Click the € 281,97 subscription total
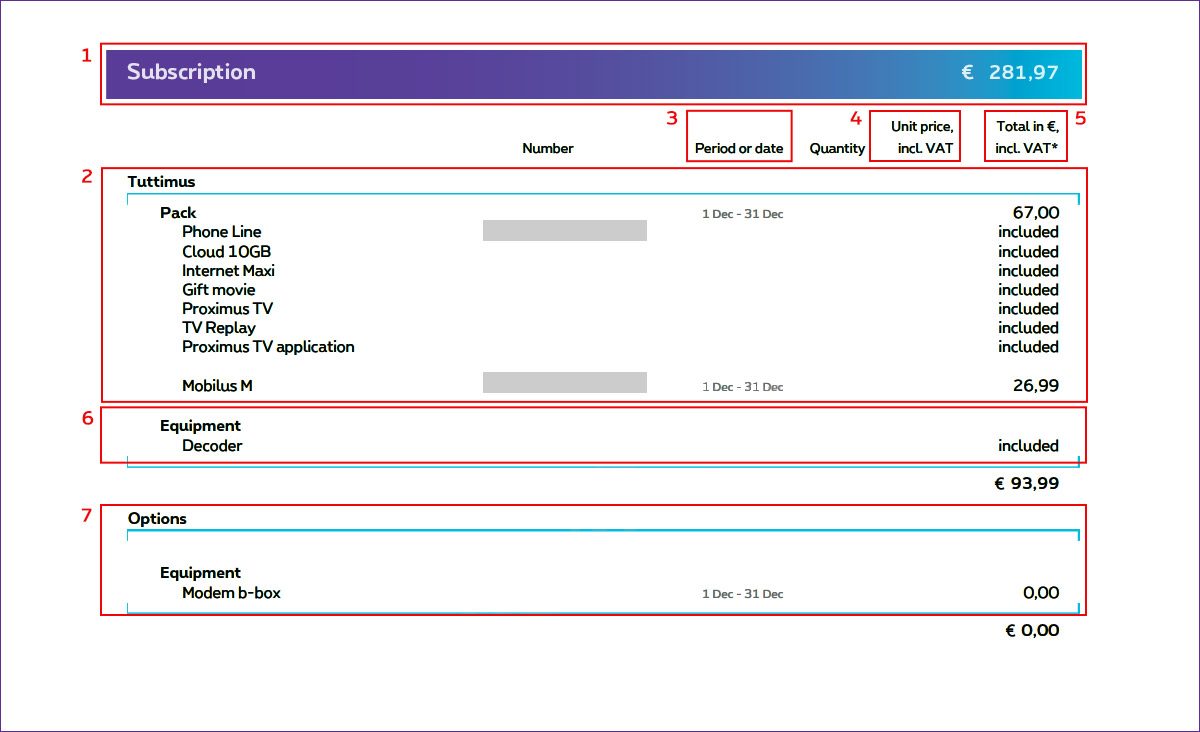 tap(1010, 72)
